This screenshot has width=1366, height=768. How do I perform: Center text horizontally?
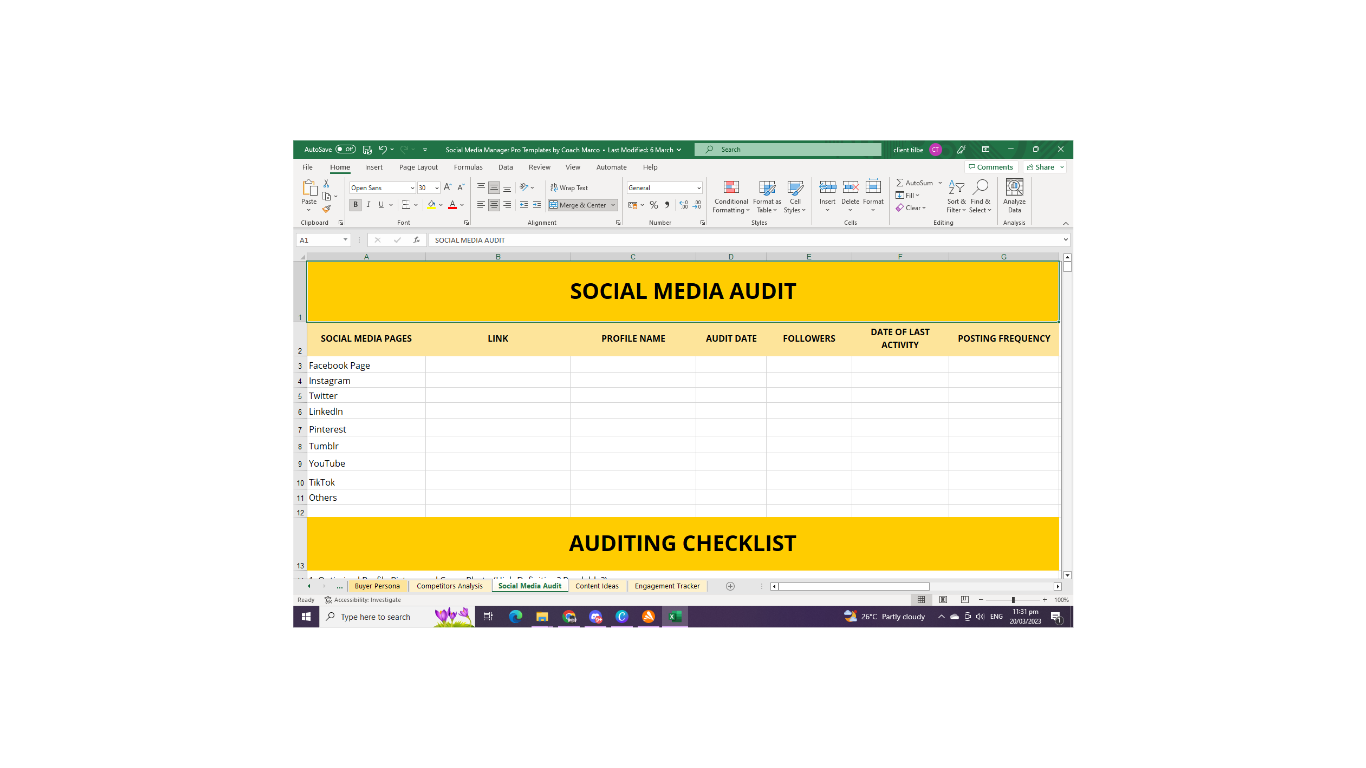[x=494, y=205]
